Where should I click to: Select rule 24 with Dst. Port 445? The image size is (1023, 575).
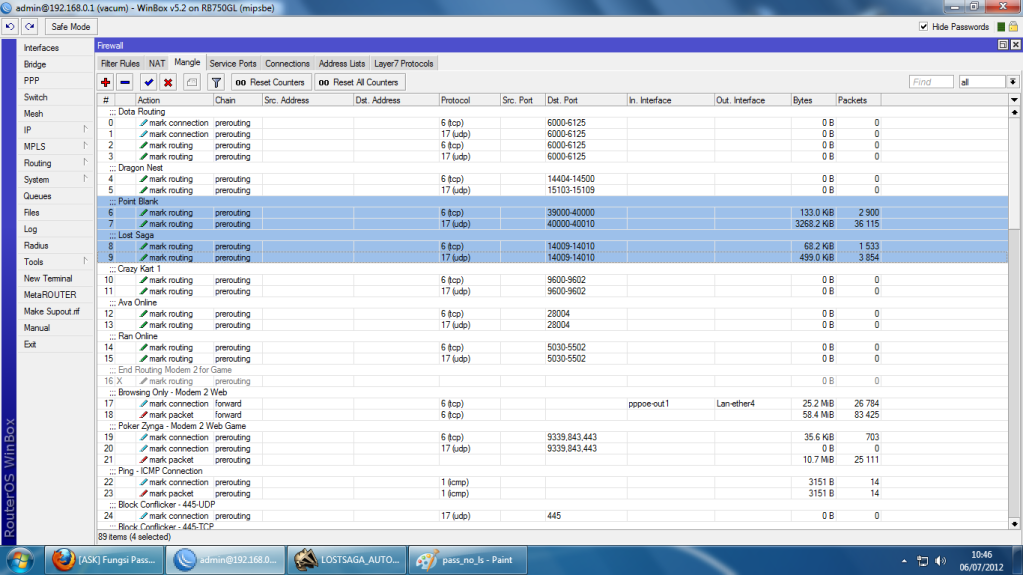[552, 516]
